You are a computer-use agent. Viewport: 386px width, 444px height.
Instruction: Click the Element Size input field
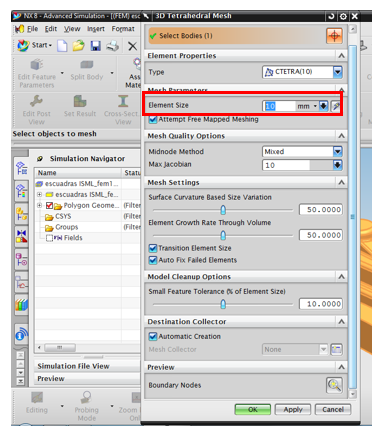click(x=279, y=106)
